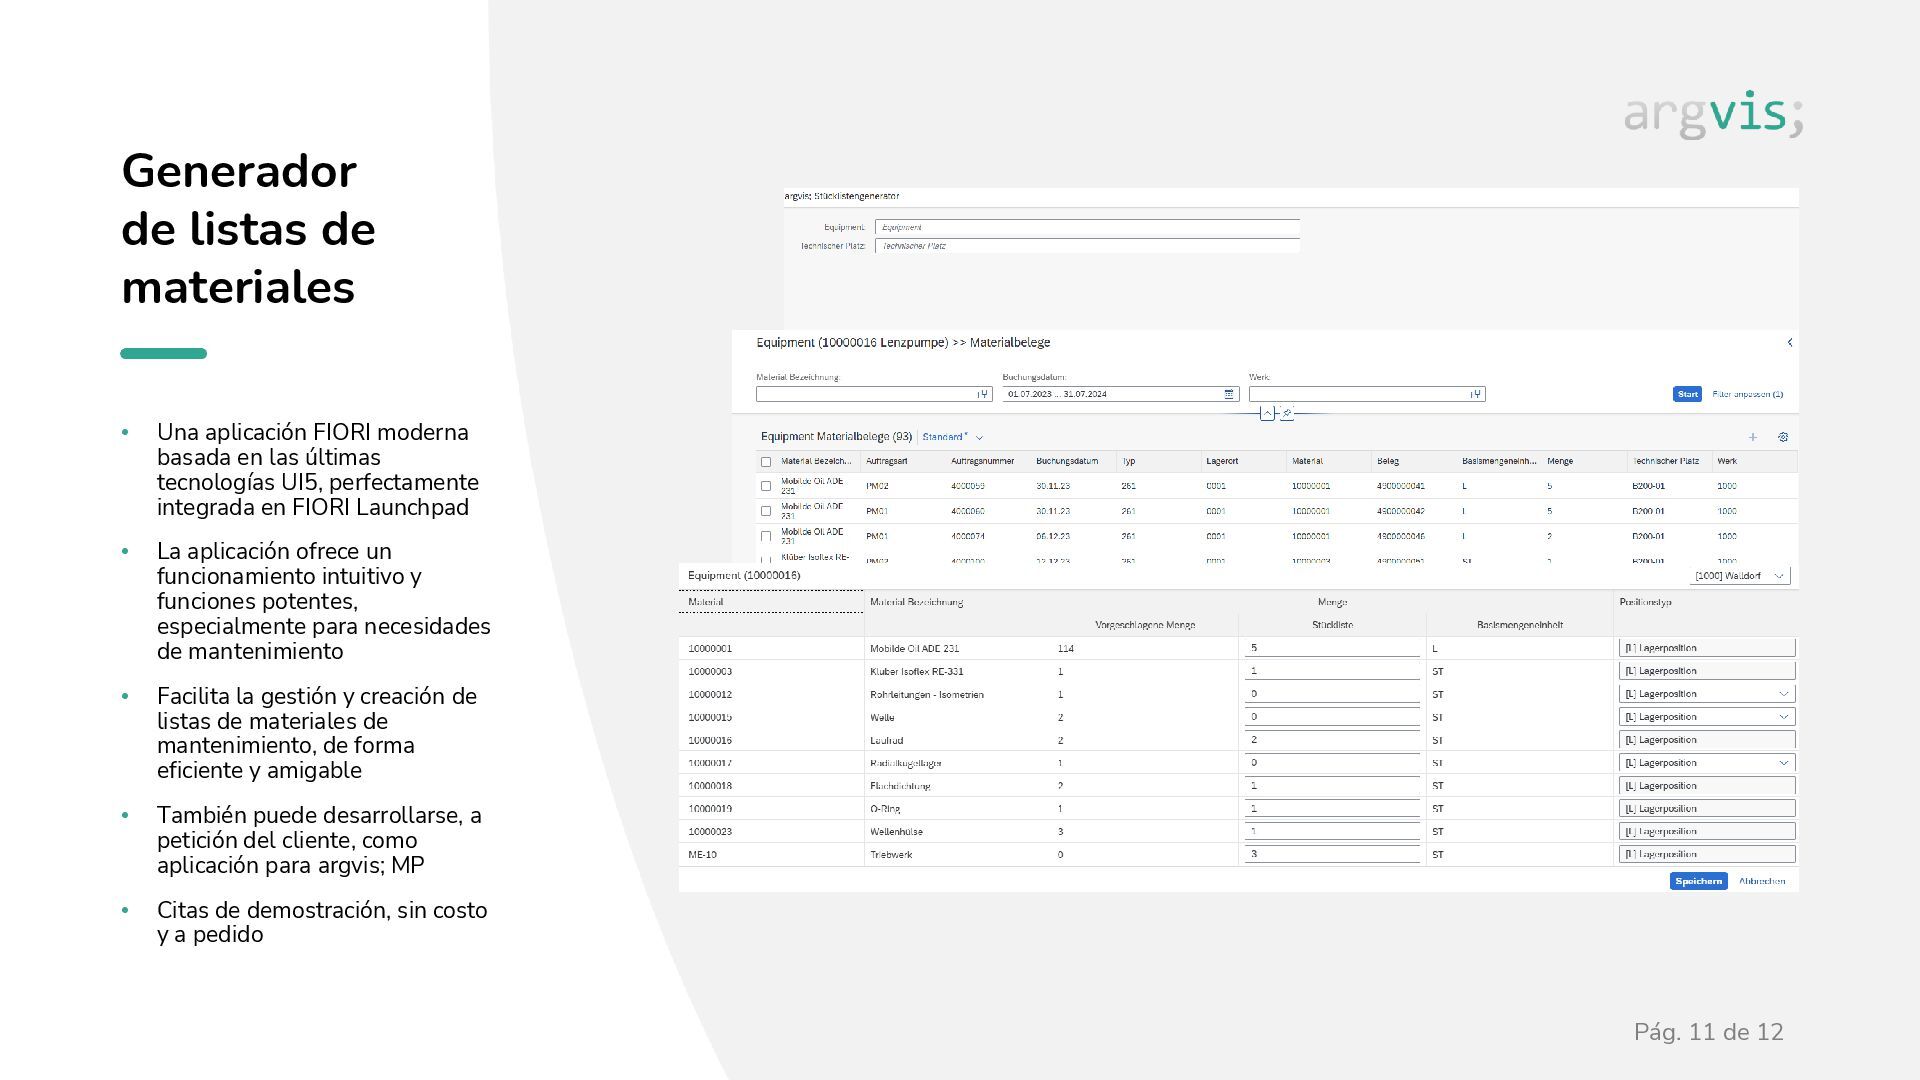Image resolution: width=1920 pixels, height=1080 pixels.
Task: Open Lagerposition dropdown for Welle row
Action: [x=1783, y=717]
